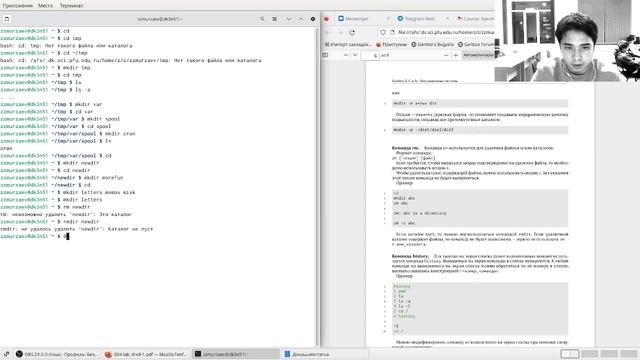Click the tracking protection shield icon
This screenshot has height=360, width=640.
pos(383,32)
